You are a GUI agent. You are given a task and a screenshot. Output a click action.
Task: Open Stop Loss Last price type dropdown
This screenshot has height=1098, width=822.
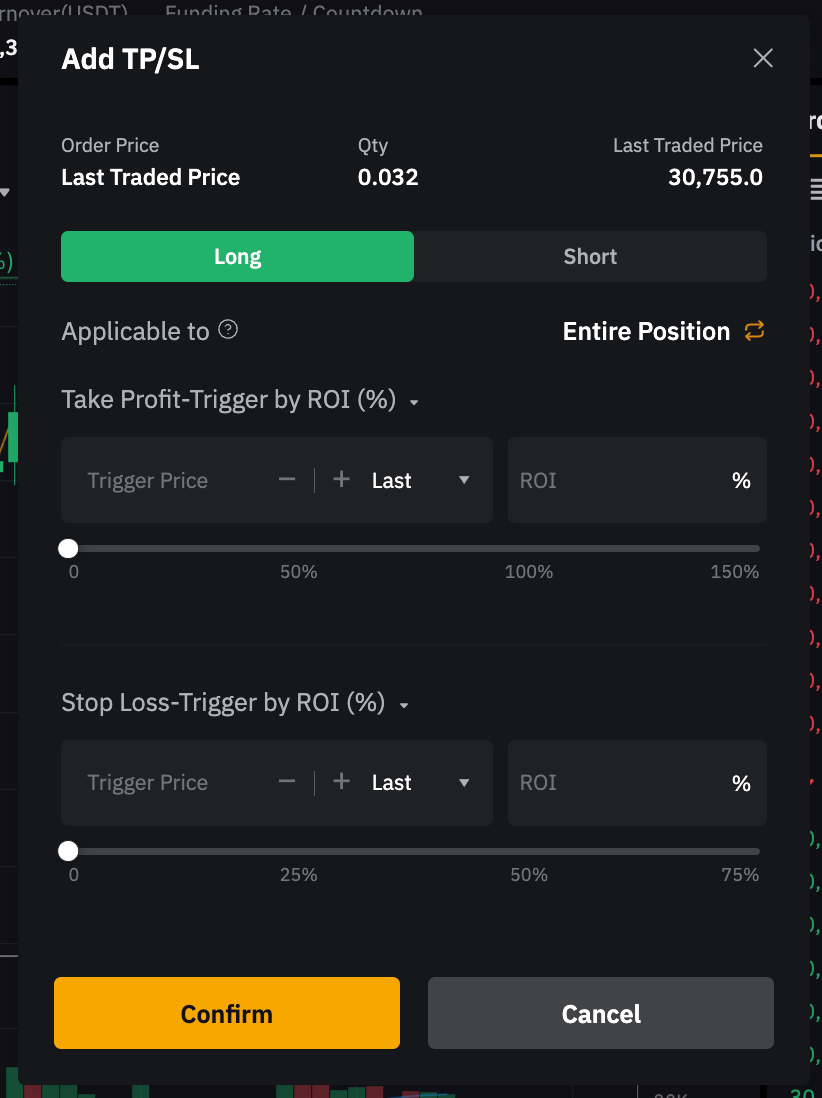420,782
